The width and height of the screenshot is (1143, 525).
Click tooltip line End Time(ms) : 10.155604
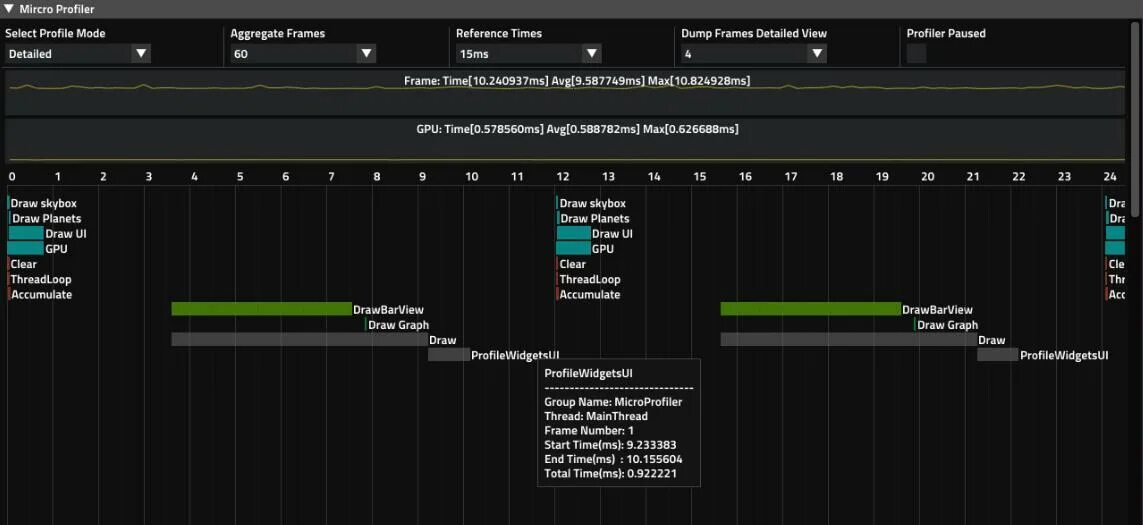[613, 459]
